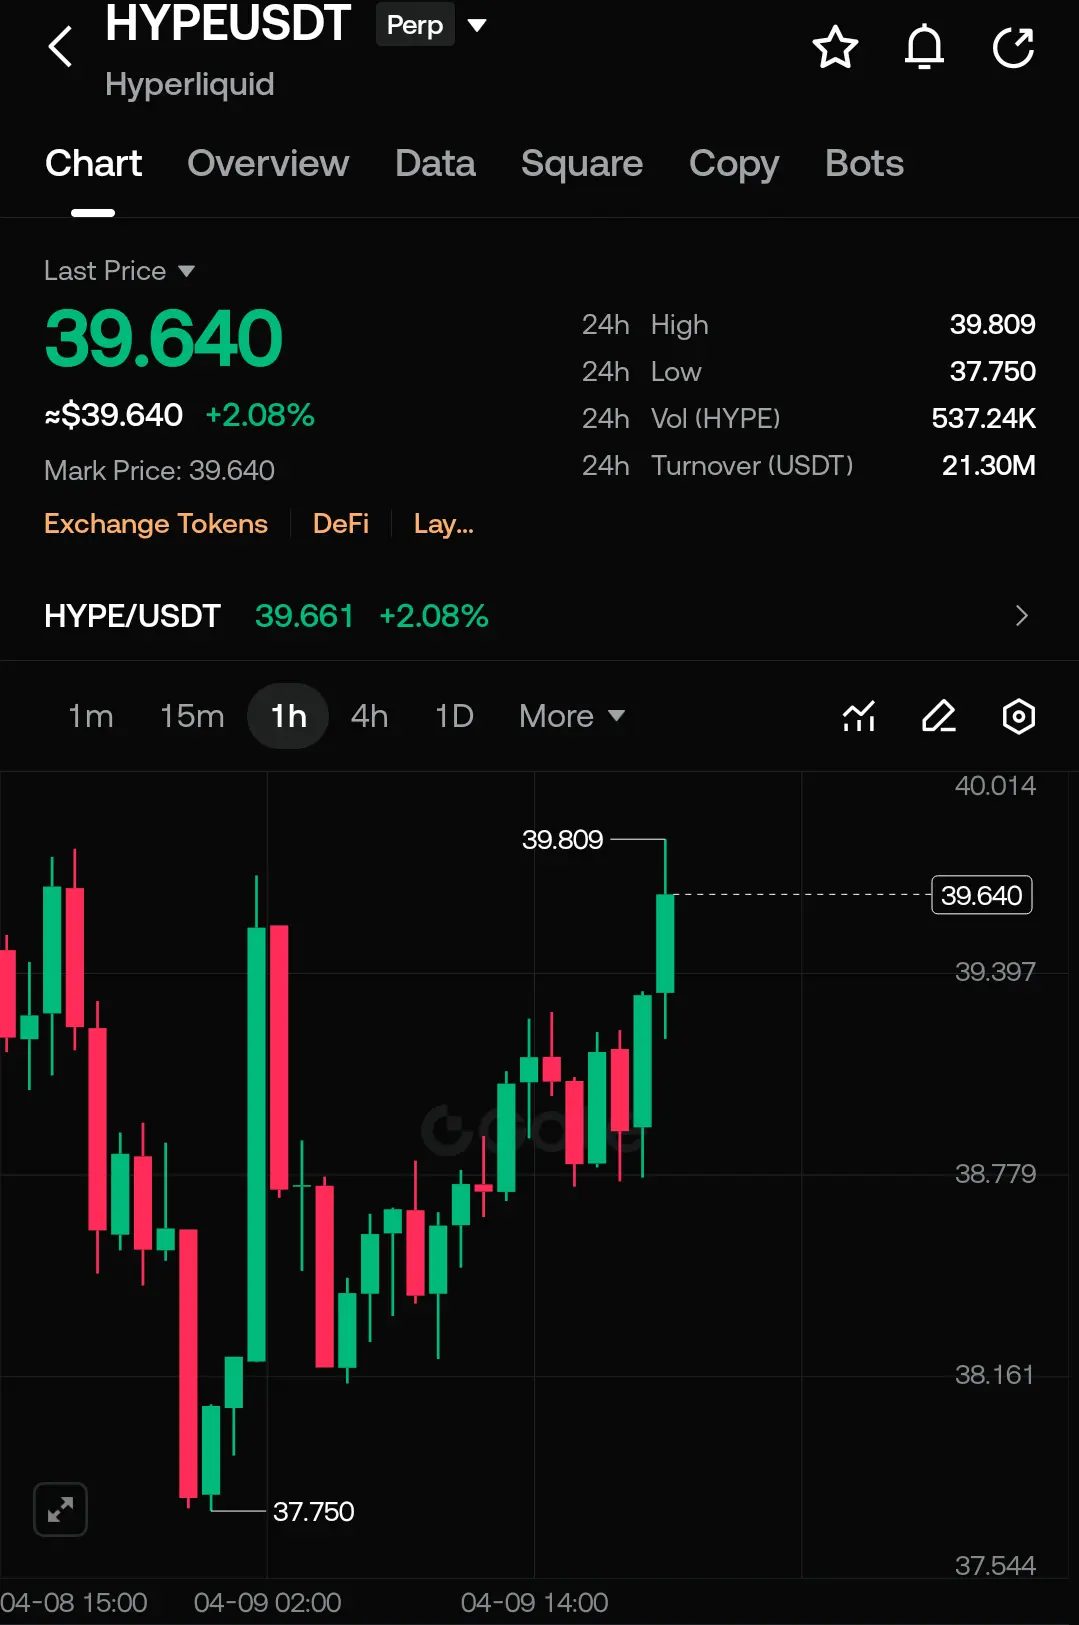Tap the share icon in header
Viewport: 1079px width, 1625px height.
click(x=1013, y=47)
